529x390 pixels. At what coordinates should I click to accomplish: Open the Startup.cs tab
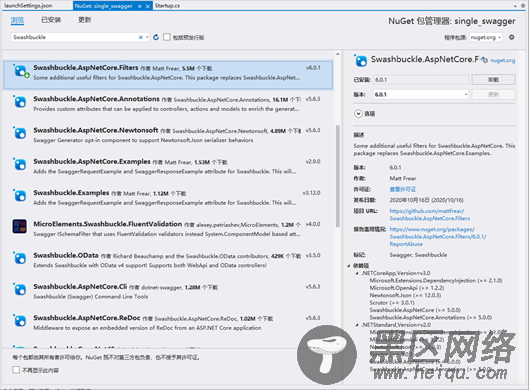[x=168, y=6]
